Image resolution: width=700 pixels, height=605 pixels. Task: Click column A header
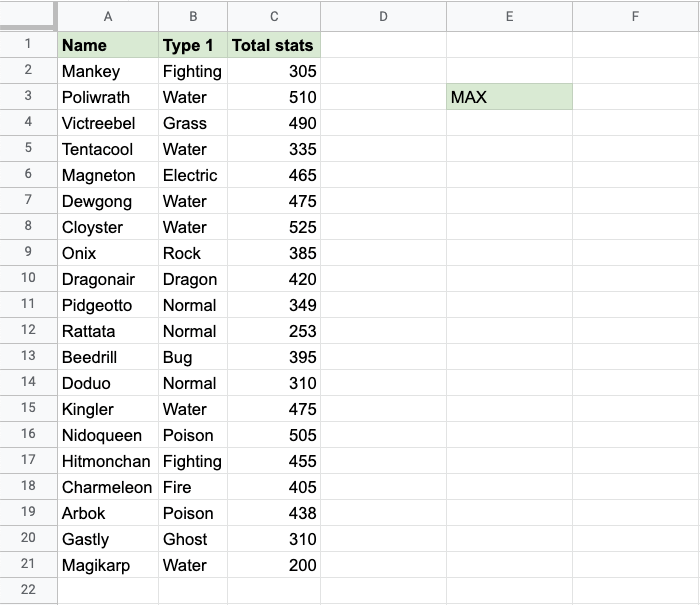pos(108,17)
